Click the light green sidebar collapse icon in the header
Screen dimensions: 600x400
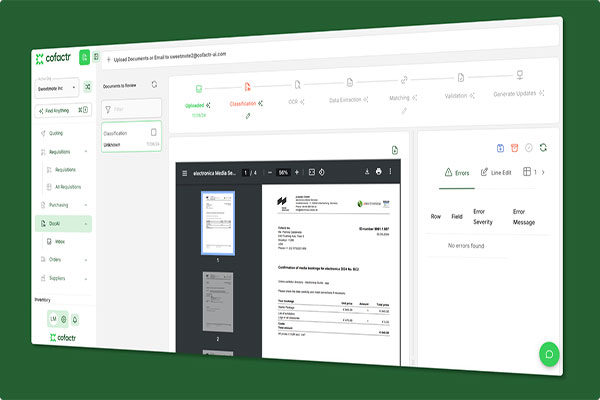click(96, 57)
